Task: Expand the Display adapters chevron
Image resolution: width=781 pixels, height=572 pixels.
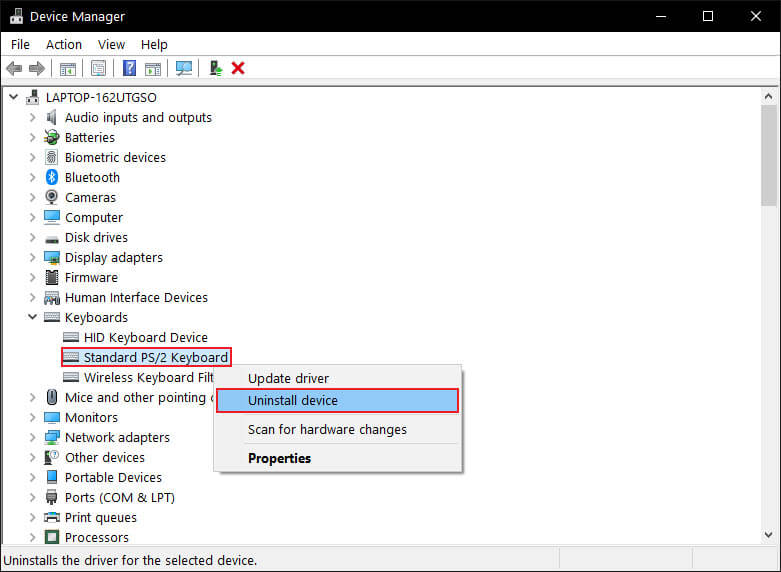Action: tap(32, 258)
